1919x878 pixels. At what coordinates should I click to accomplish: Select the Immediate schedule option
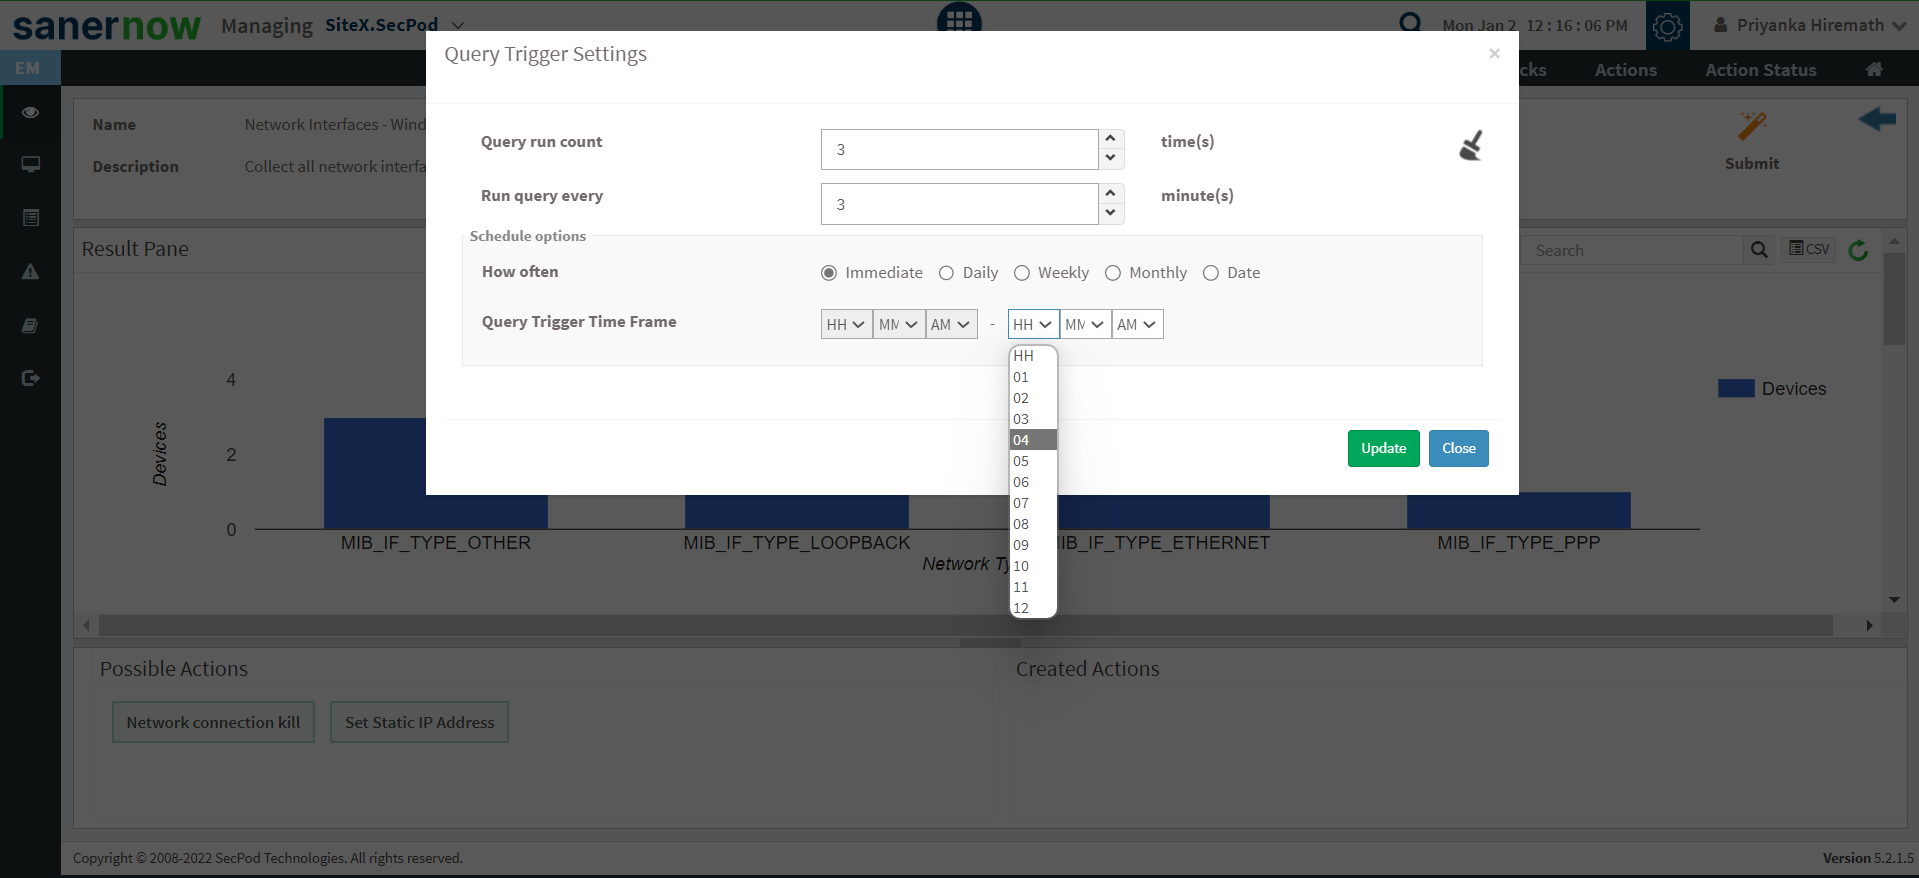829,273
